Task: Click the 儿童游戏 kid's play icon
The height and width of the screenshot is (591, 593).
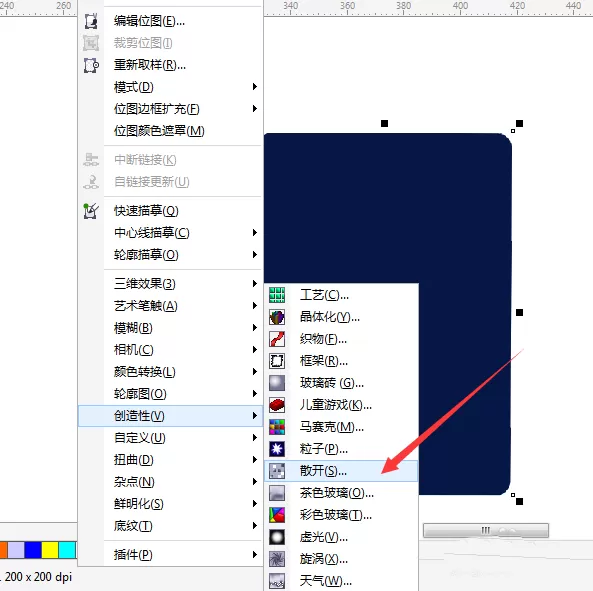Action: point(277,405)
